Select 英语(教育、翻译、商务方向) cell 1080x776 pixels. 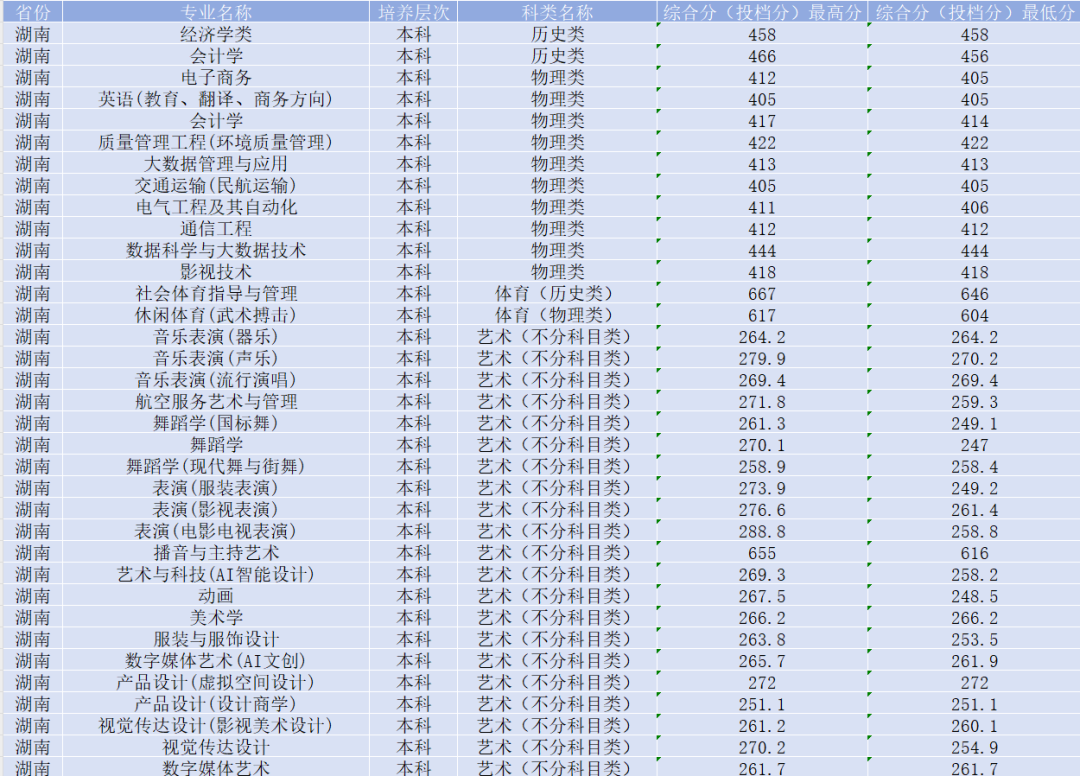216,98
